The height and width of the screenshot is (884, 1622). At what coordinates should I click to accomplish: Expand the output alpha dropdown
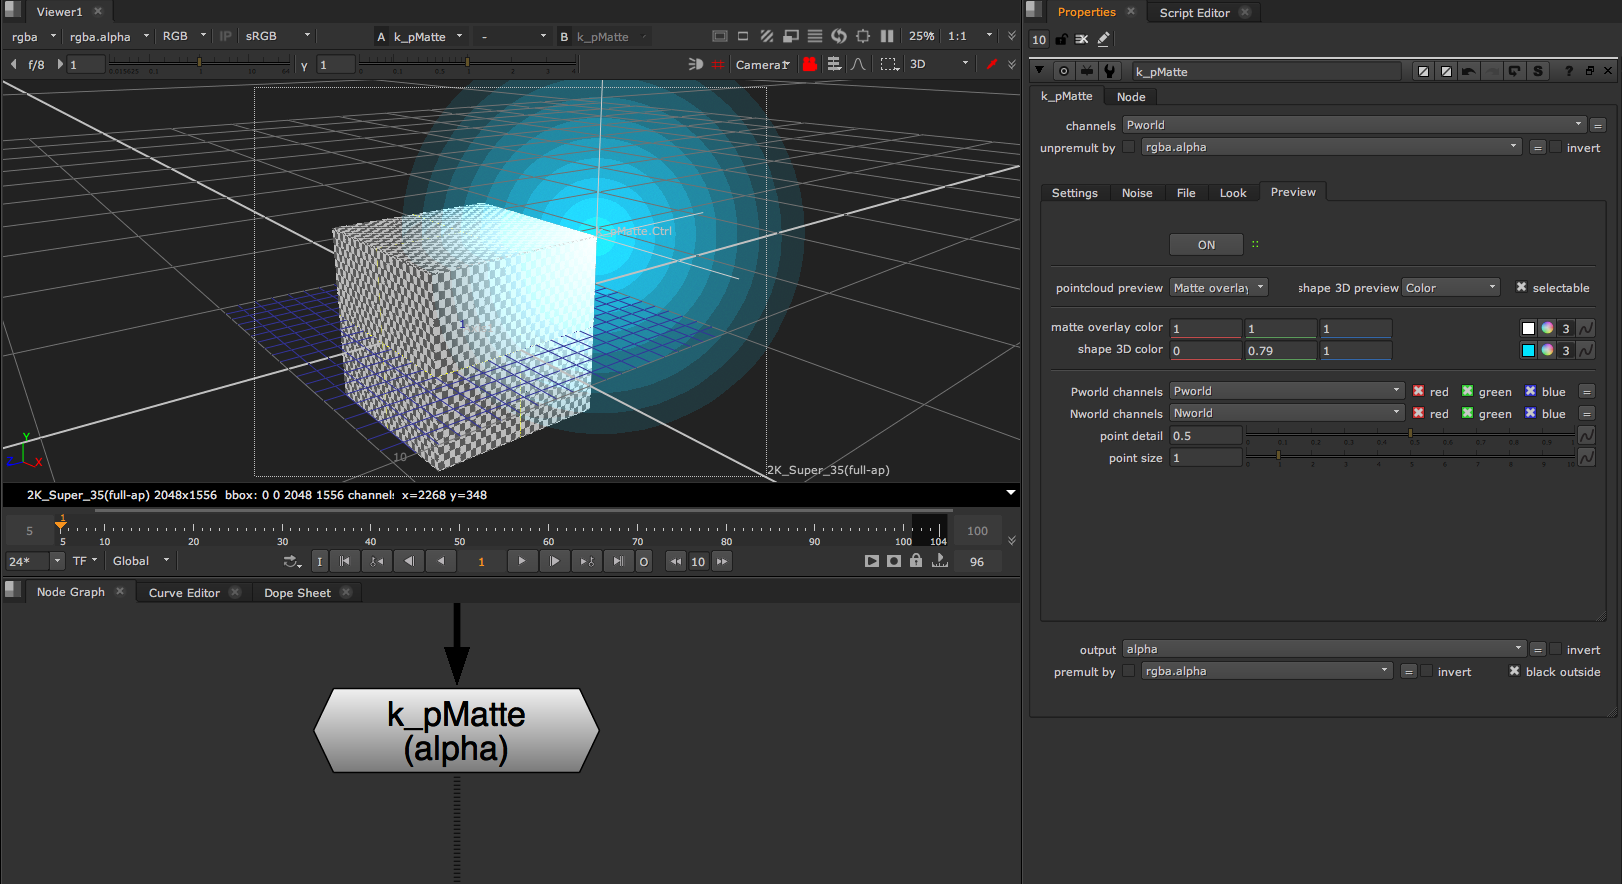[1324, 649]
